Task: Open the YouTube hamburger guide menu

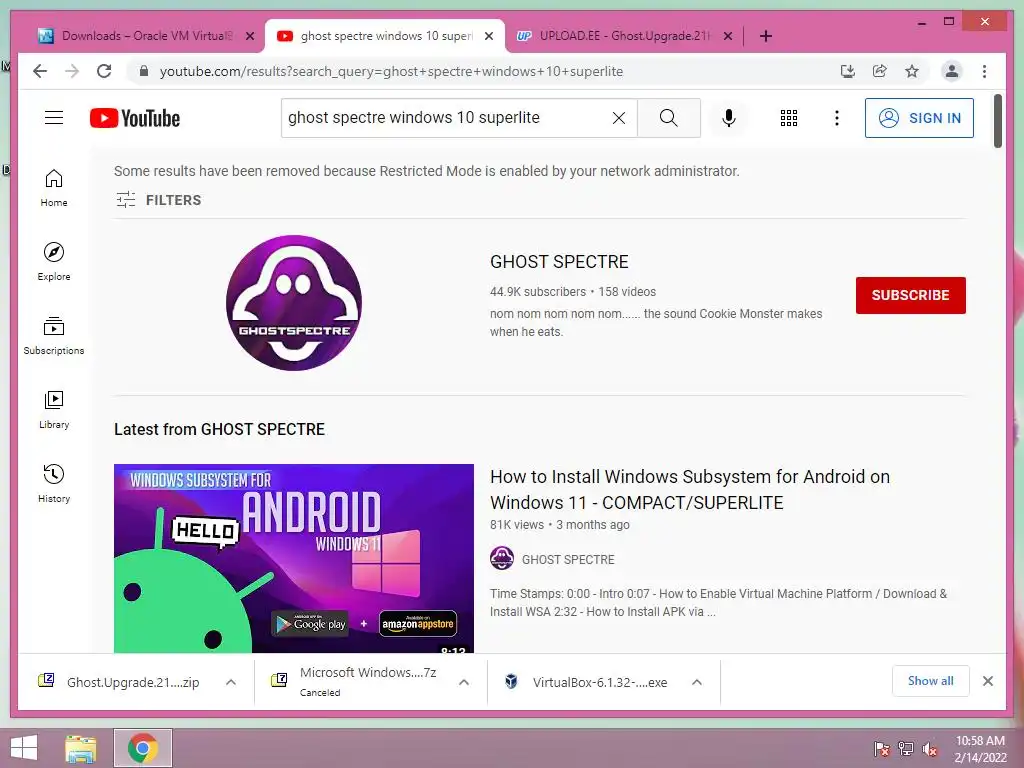Action: [54, 118]
